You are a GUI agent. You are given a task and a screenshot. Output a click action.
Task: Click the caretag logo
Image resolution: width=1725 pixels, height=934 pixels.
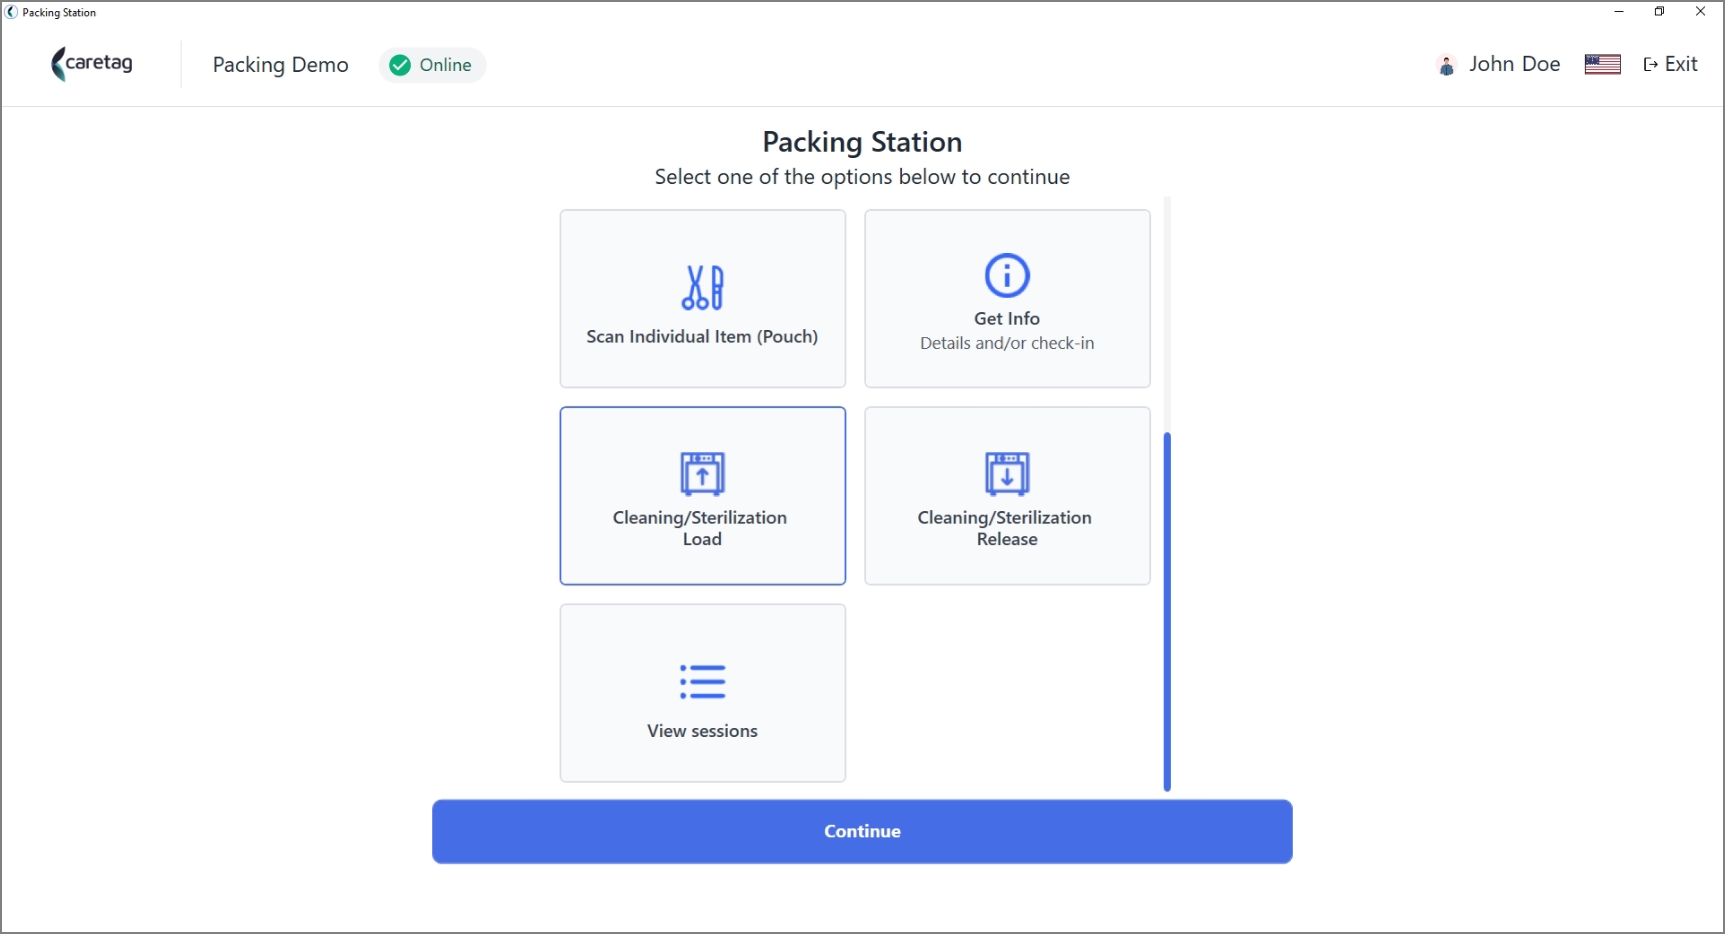point(92,64)
